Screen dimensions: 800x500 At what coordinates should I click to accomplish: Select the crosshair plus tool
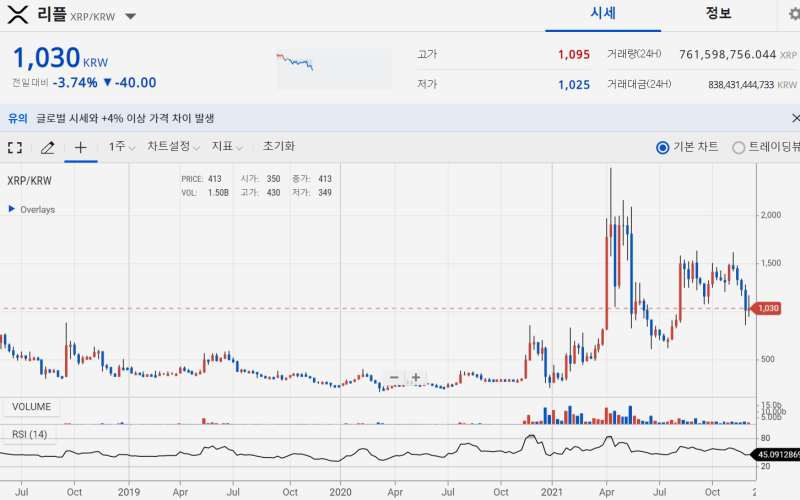81,148
